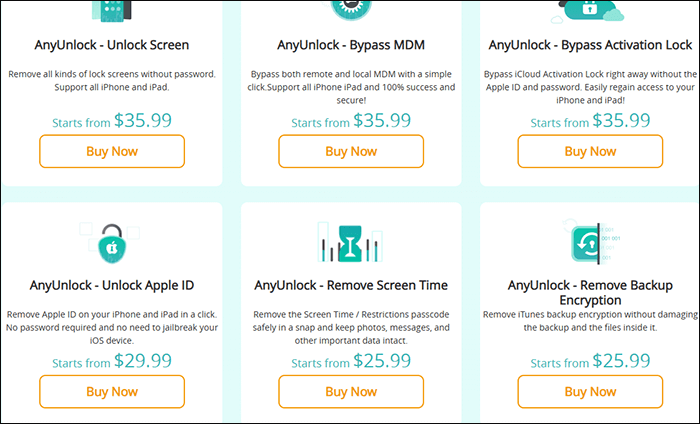700x424 pixels.
Task: Click the $35.99 price under Bypass Activation Lock
Action: (621, 121)
